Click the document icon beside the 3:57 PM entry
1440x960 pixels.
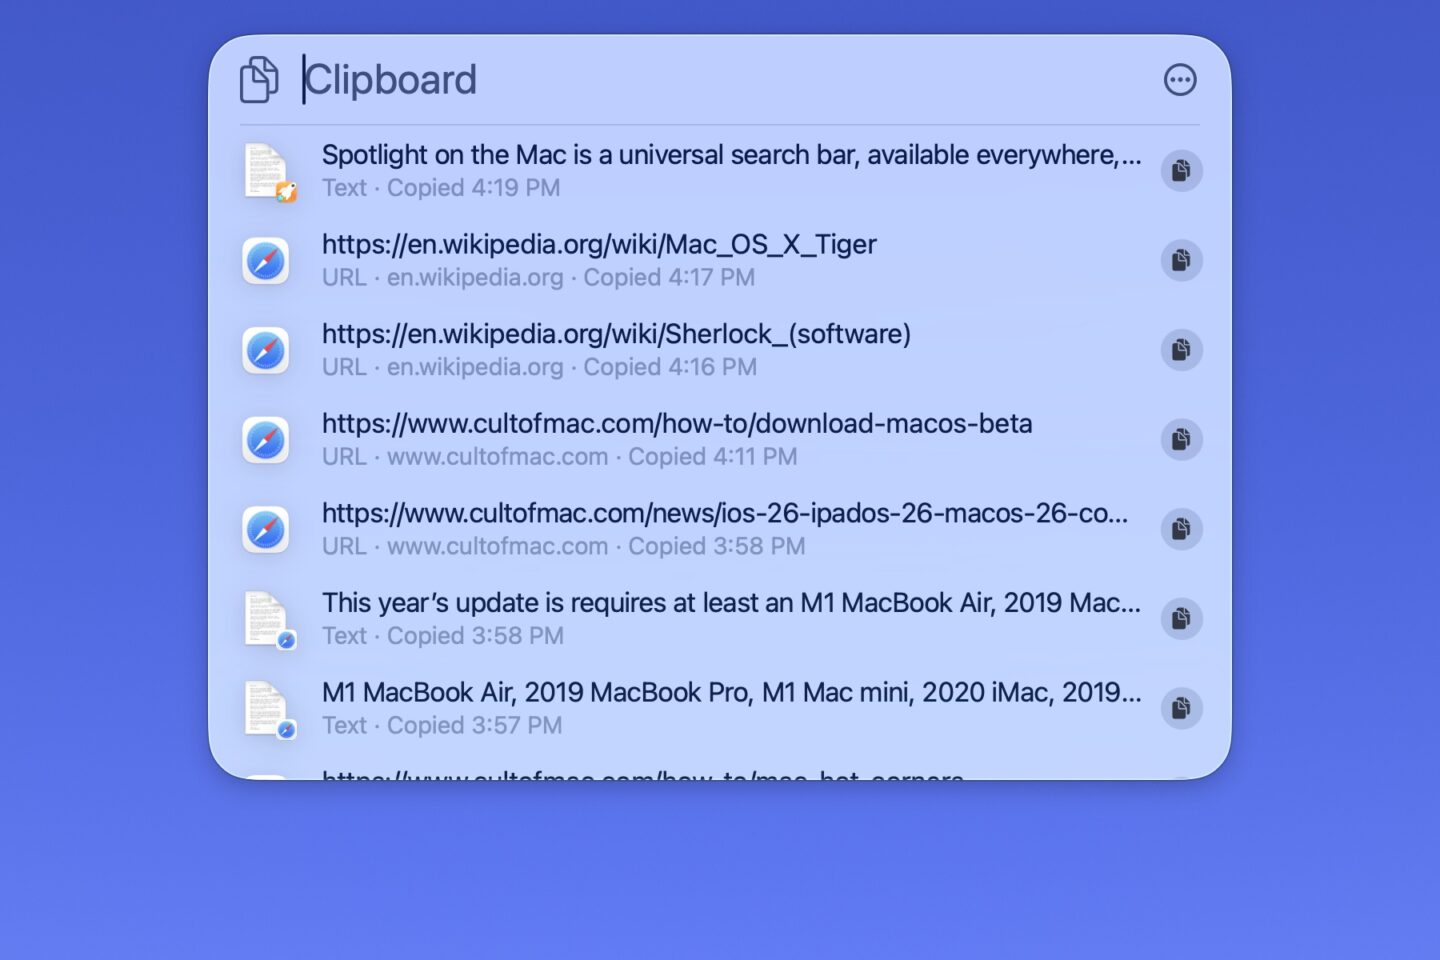tap(266, 708)
